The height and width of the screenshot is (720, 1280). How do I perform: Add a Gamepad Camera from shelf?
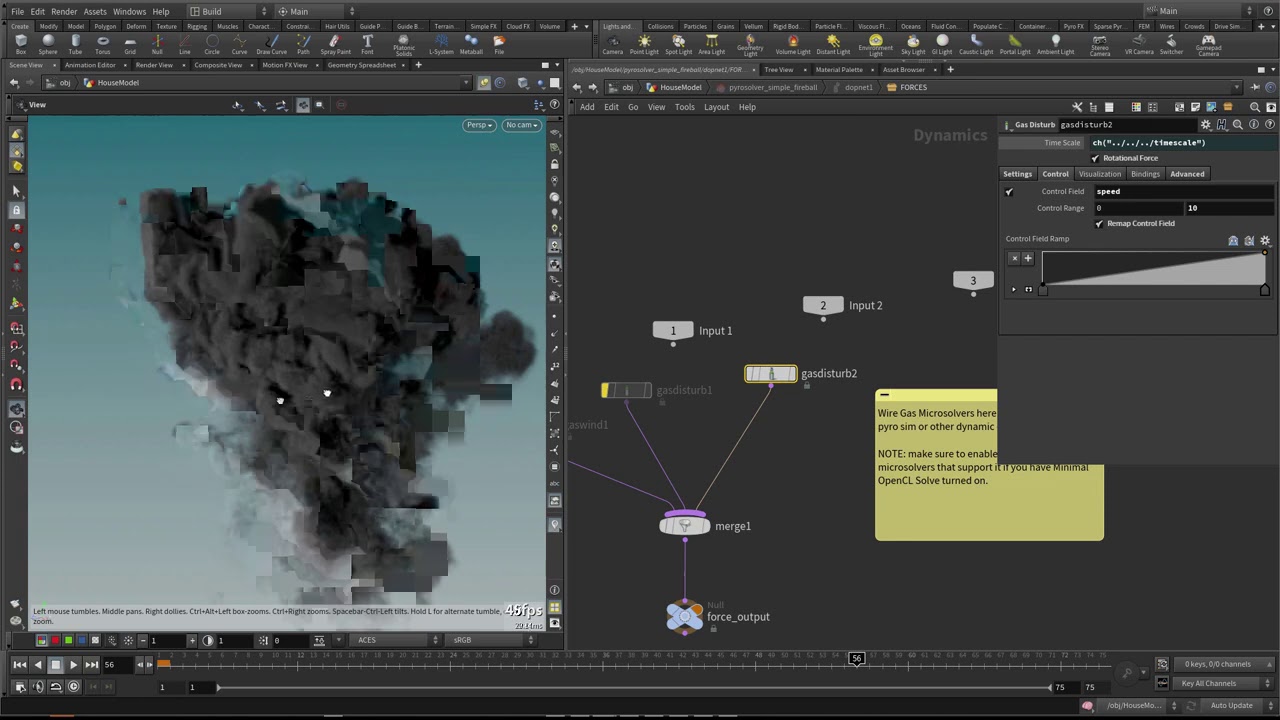[1208, 45]
